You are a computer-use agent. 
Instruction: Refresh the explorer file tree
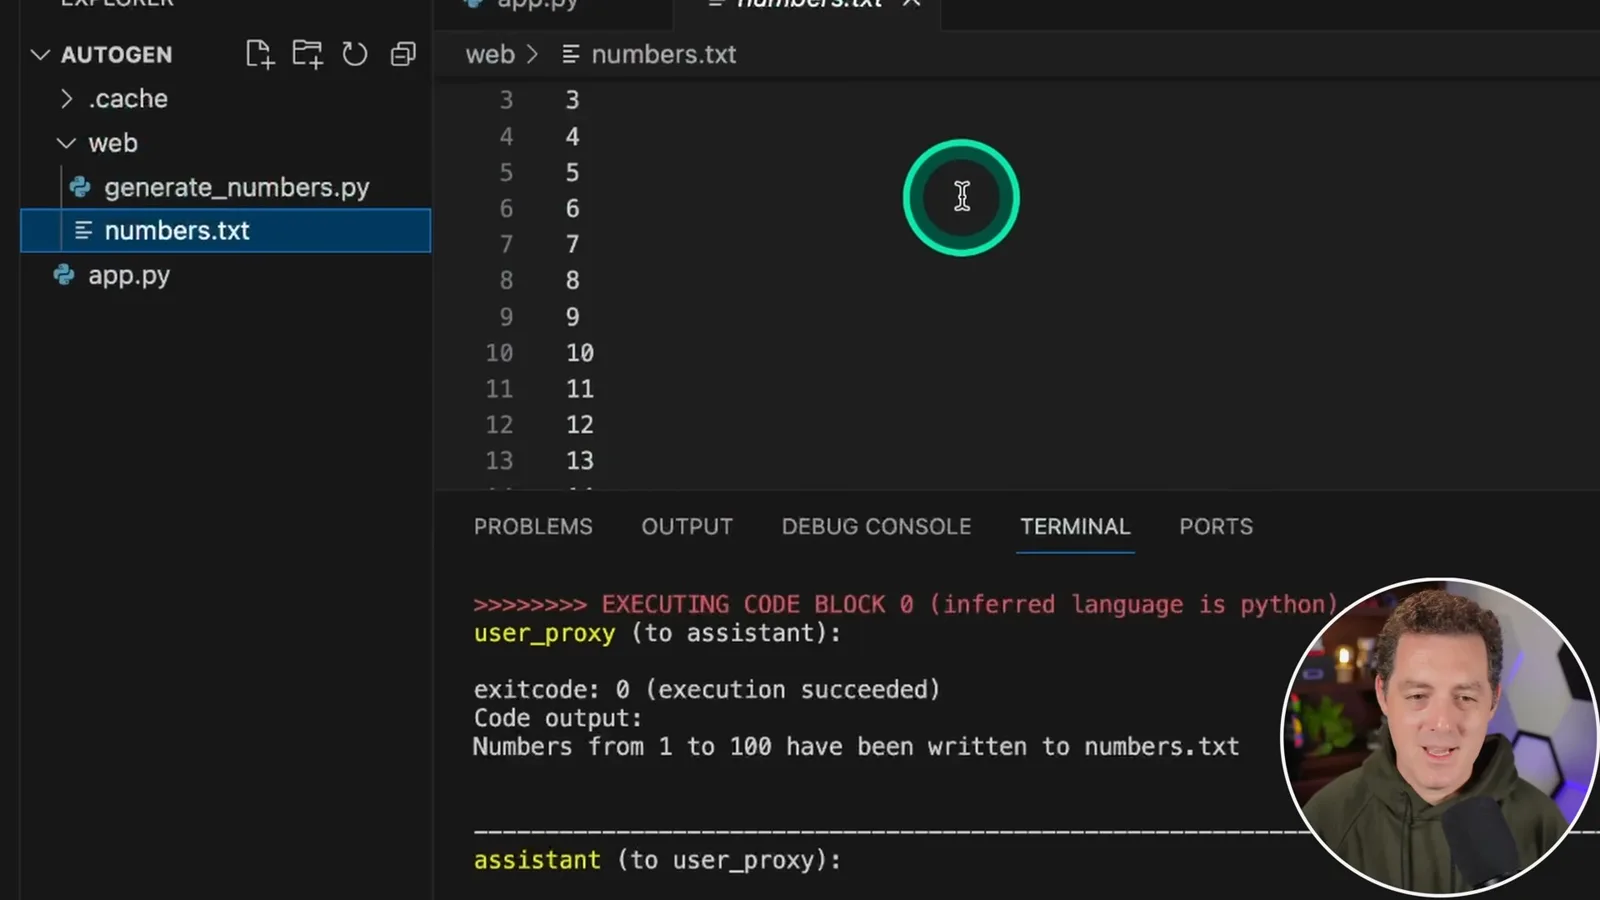(355, 54)
